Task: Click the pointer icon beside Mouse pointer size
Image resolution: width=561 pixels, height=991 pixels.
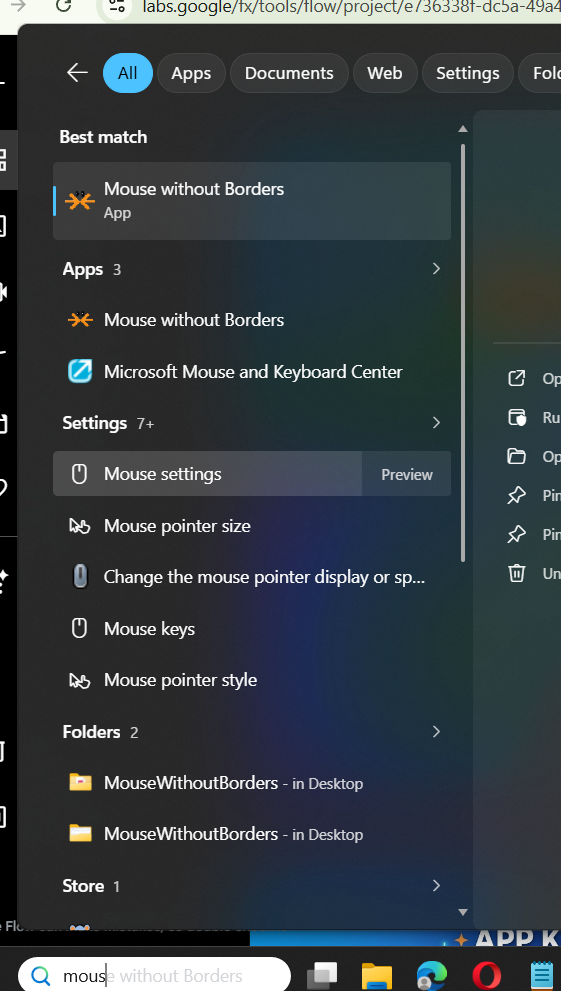Action: 80,526
